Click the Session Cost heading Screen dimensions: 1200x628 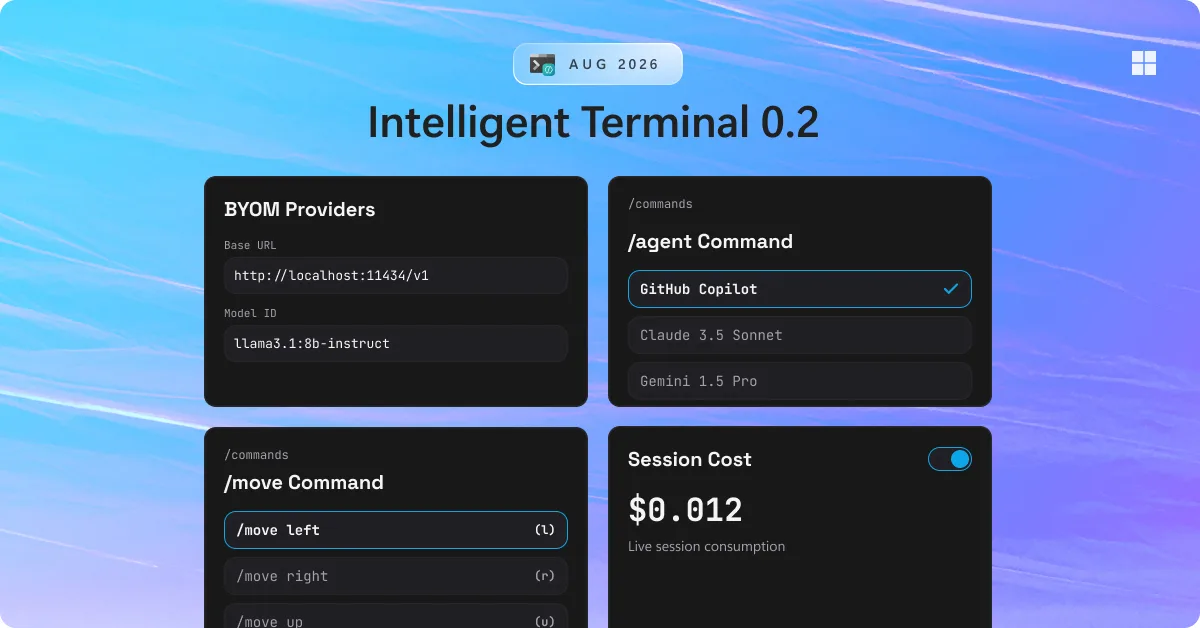690,459
